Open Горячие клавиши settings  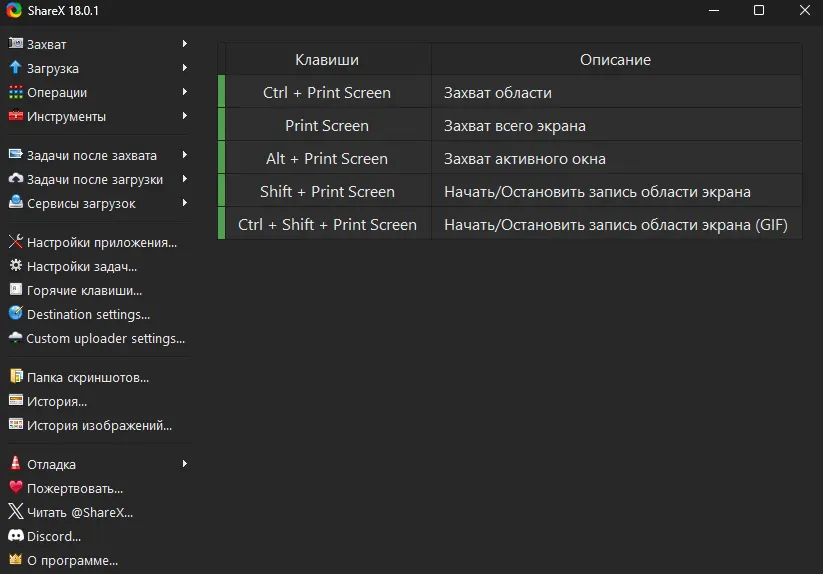(84, 290)
